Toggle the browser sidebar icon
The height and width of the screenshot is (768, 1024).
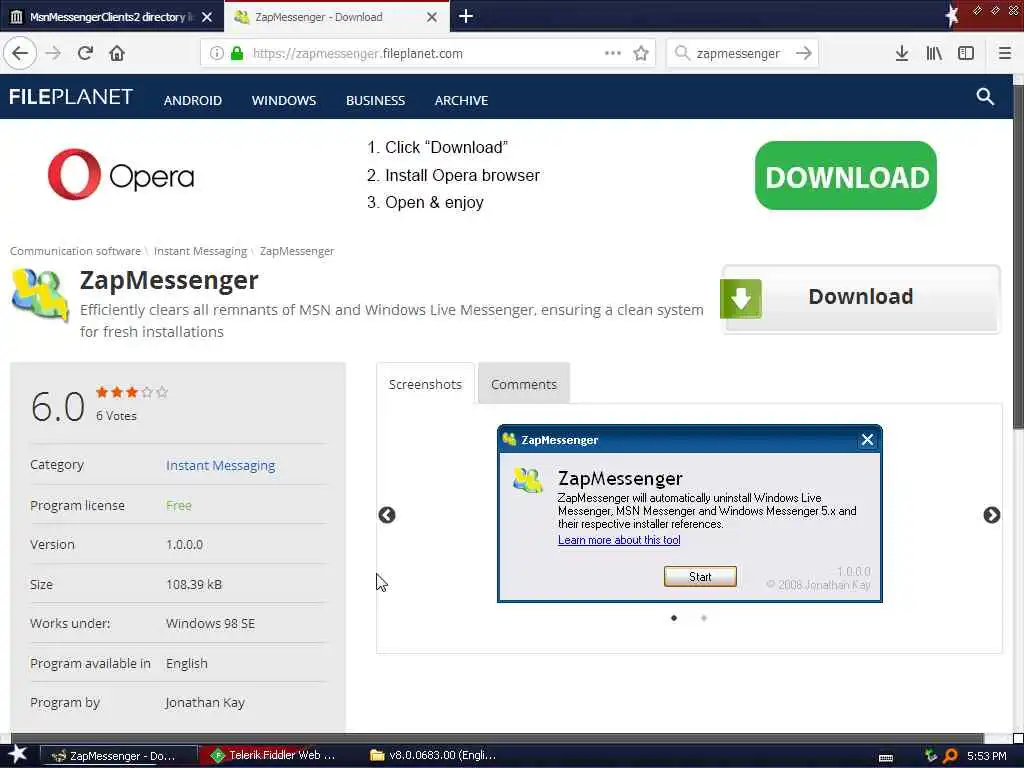966,53
